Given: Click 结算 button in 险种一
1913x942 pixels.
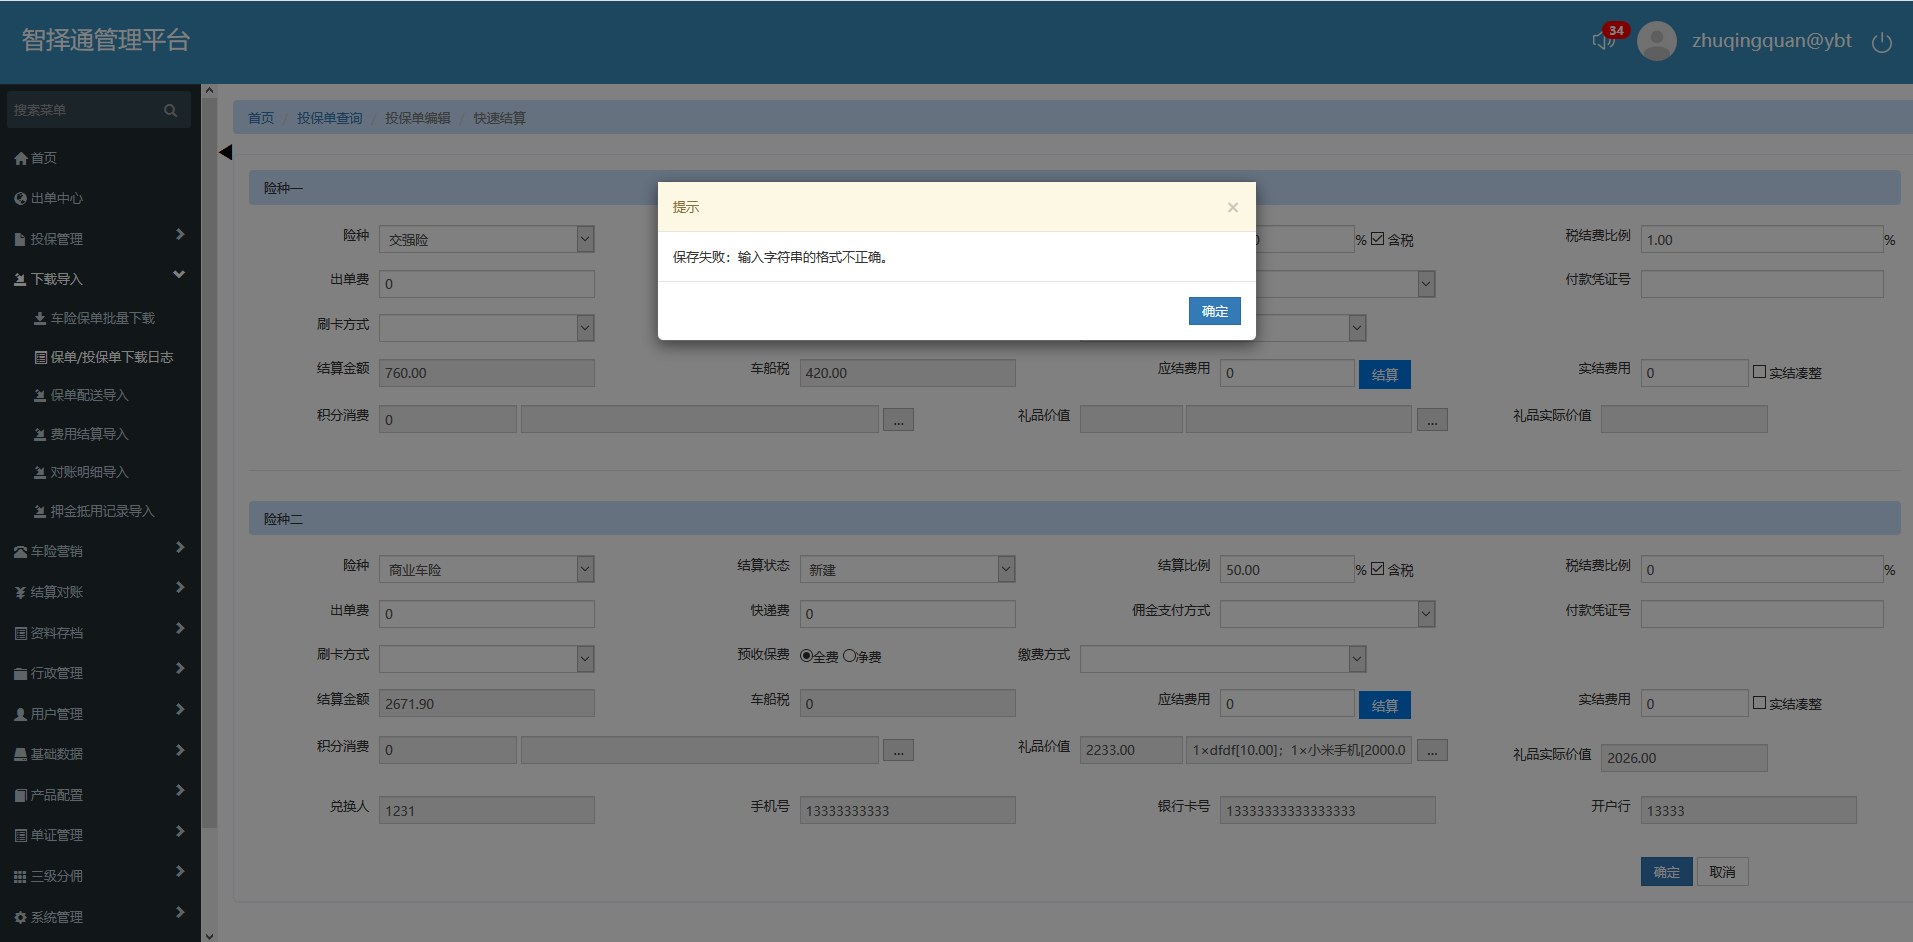Looking at the screenshot, I should (1385, 374).
